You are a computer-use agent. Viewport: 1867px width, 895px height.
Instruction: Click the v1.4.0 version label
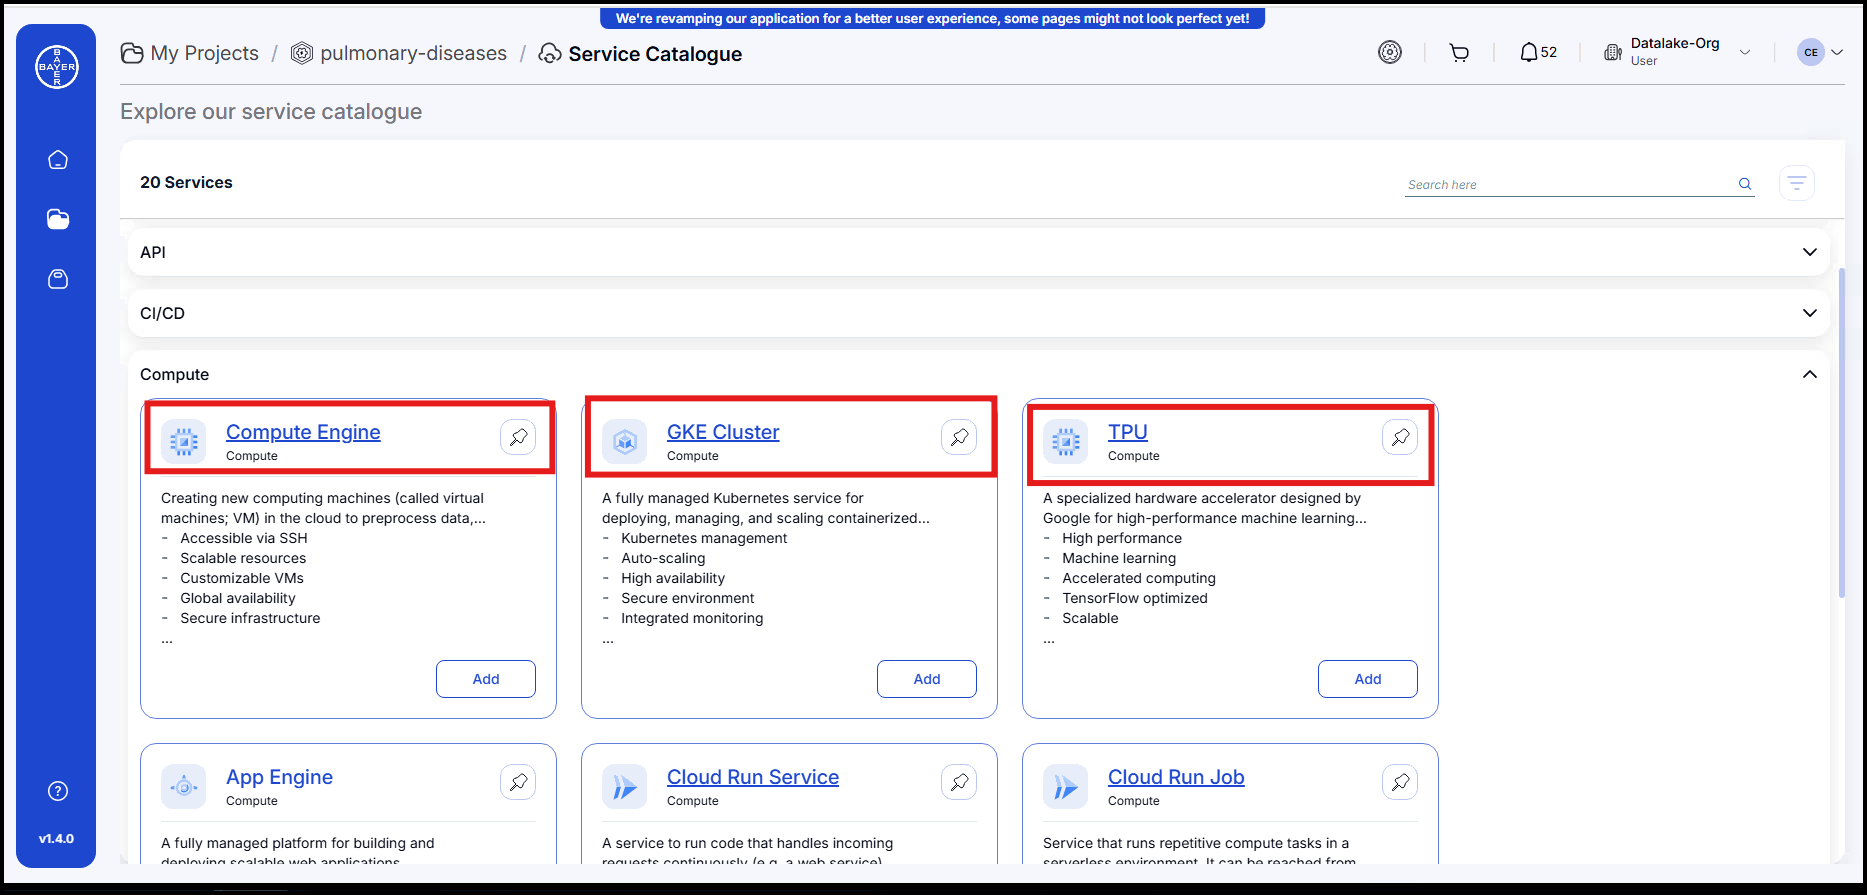tap(56, 839)
